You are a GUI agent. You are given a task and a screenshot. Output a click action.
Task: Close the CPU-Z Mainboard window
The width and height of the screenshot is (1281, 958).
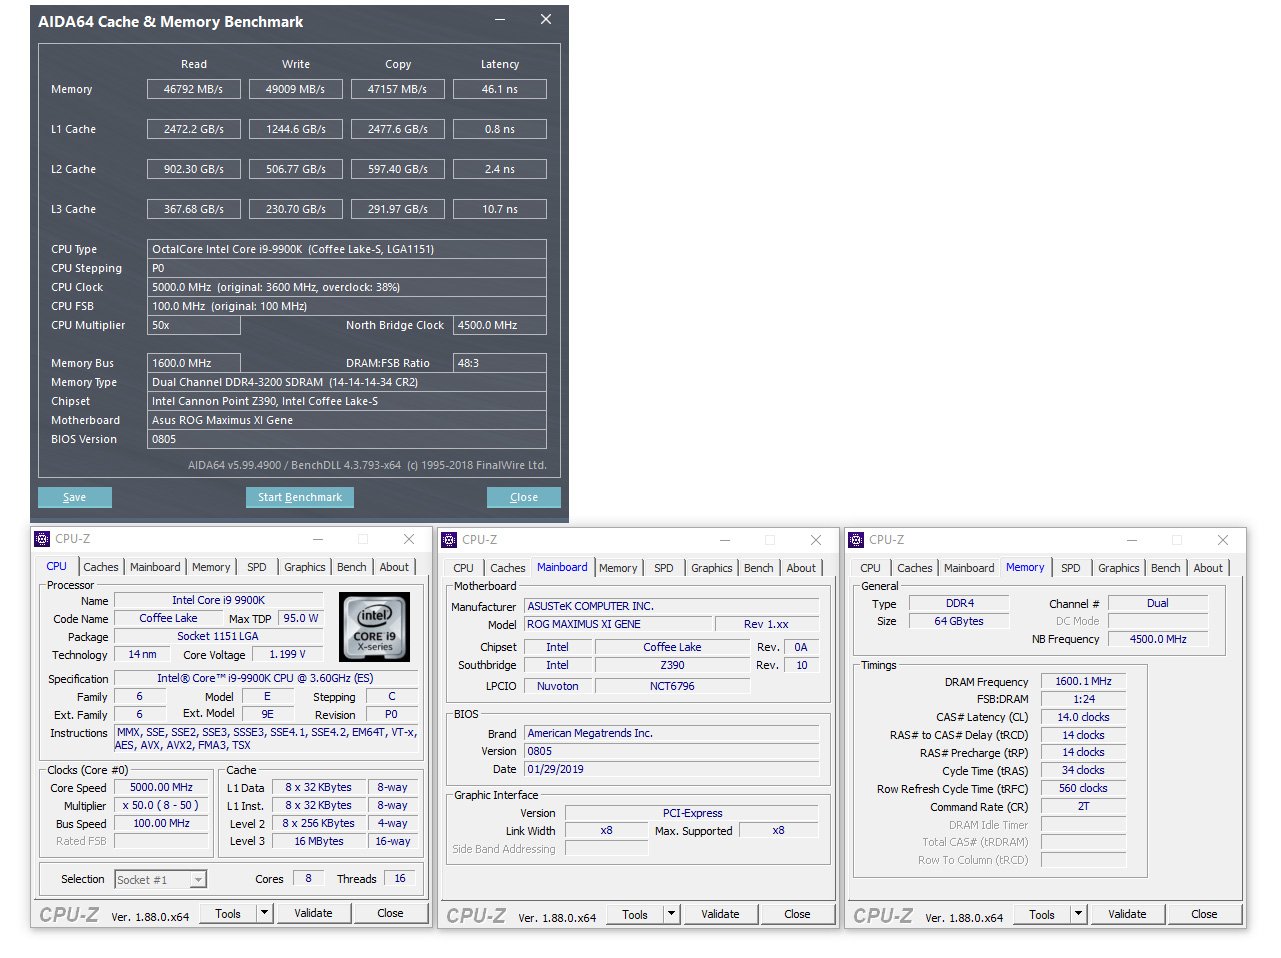click(815, 540)
